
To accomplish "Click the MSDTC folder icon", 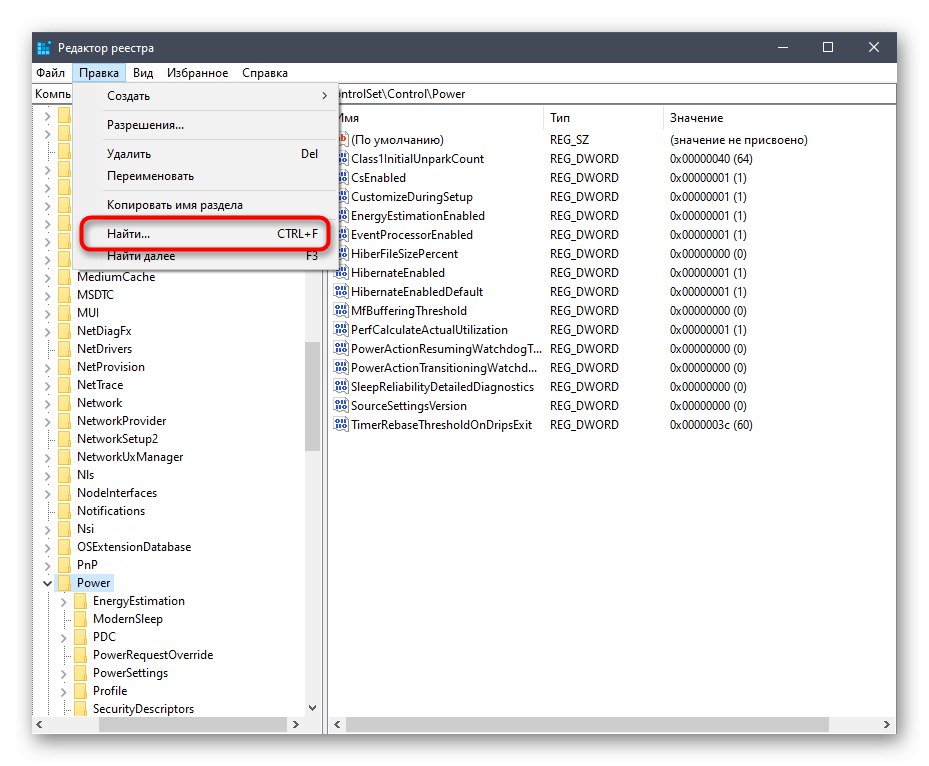I will pos(65,294).
